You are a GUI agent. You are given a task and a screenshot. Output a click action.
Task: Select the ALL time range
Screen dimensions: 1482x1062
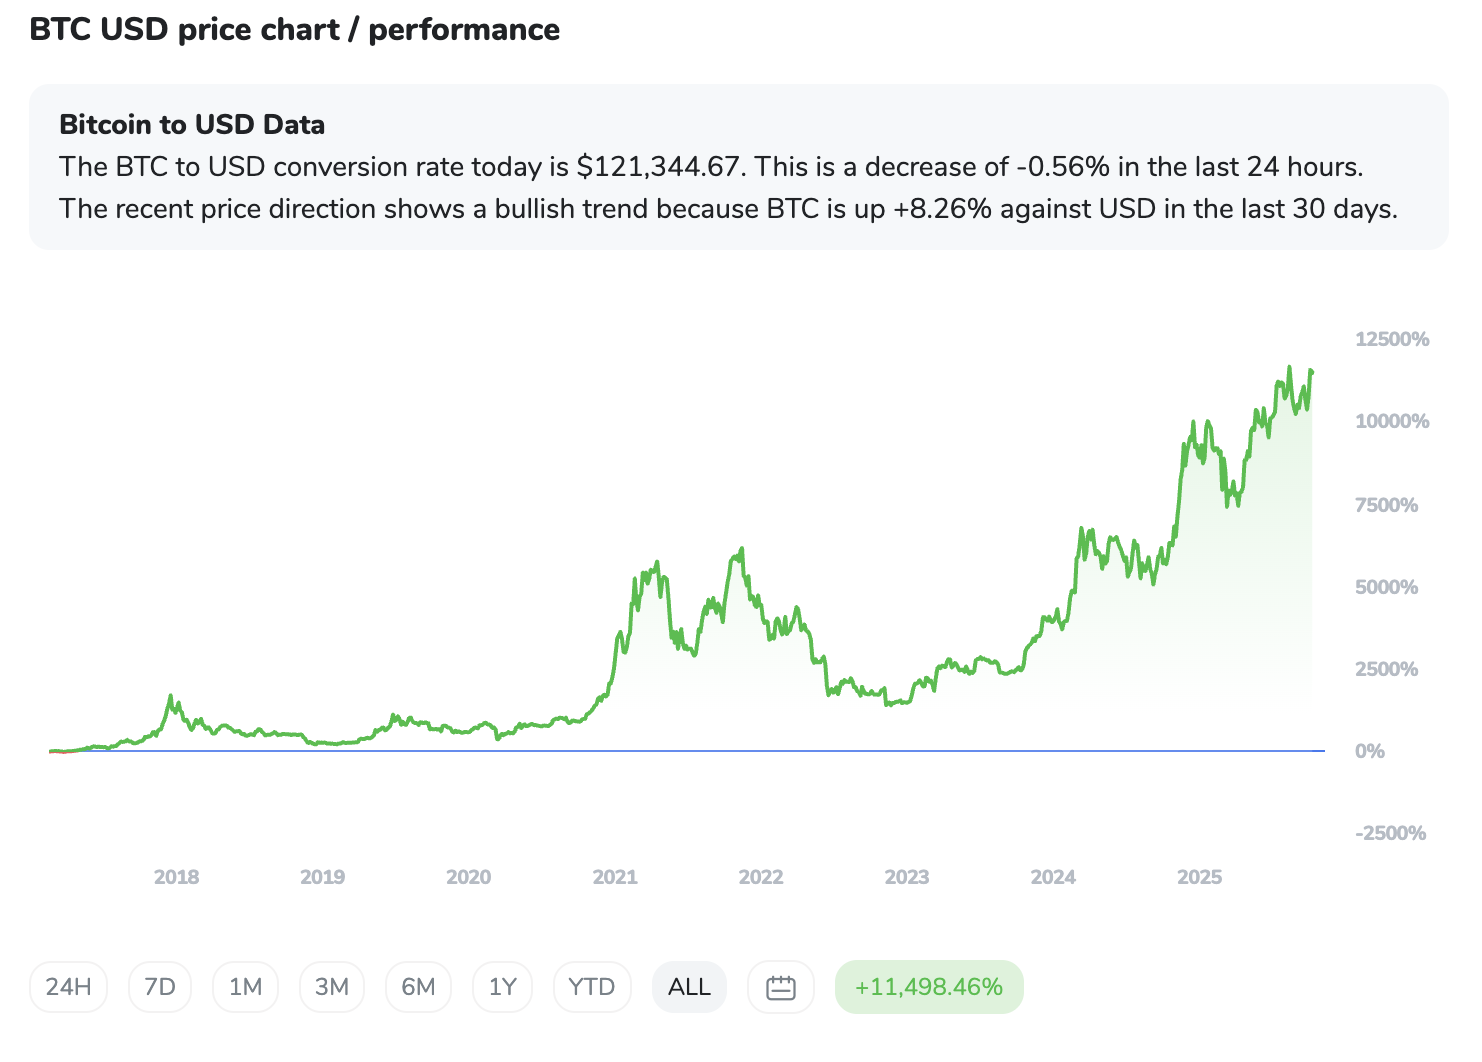coord(689,987)
